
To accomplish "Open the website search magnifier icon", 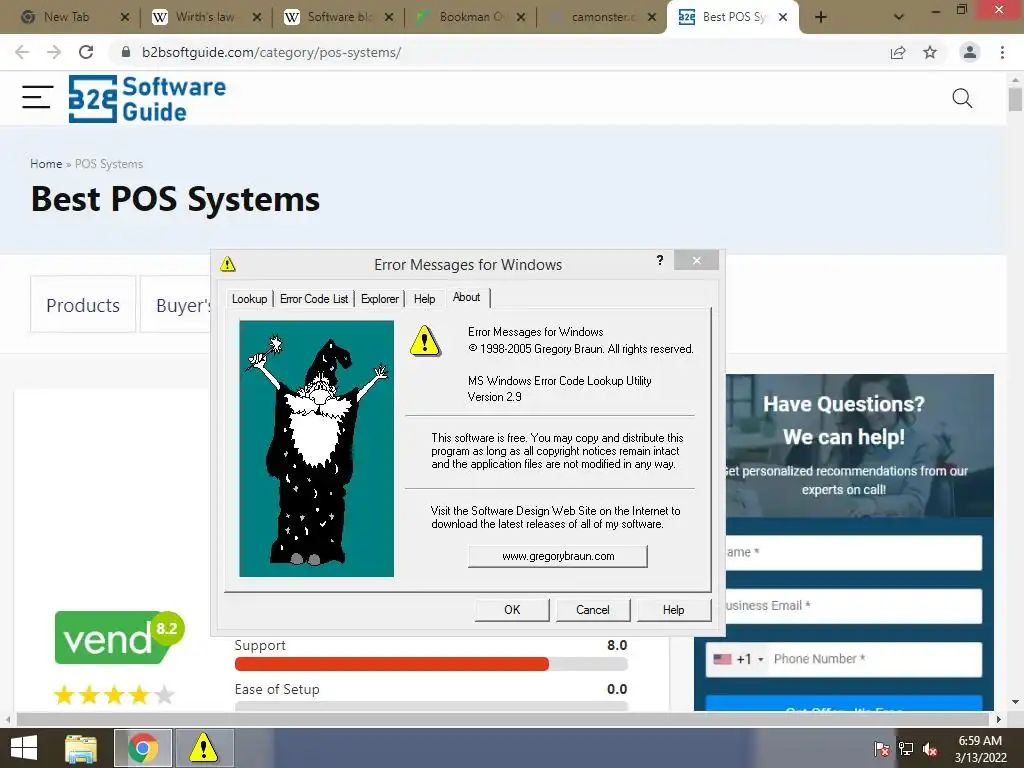I will coord(962,99).
